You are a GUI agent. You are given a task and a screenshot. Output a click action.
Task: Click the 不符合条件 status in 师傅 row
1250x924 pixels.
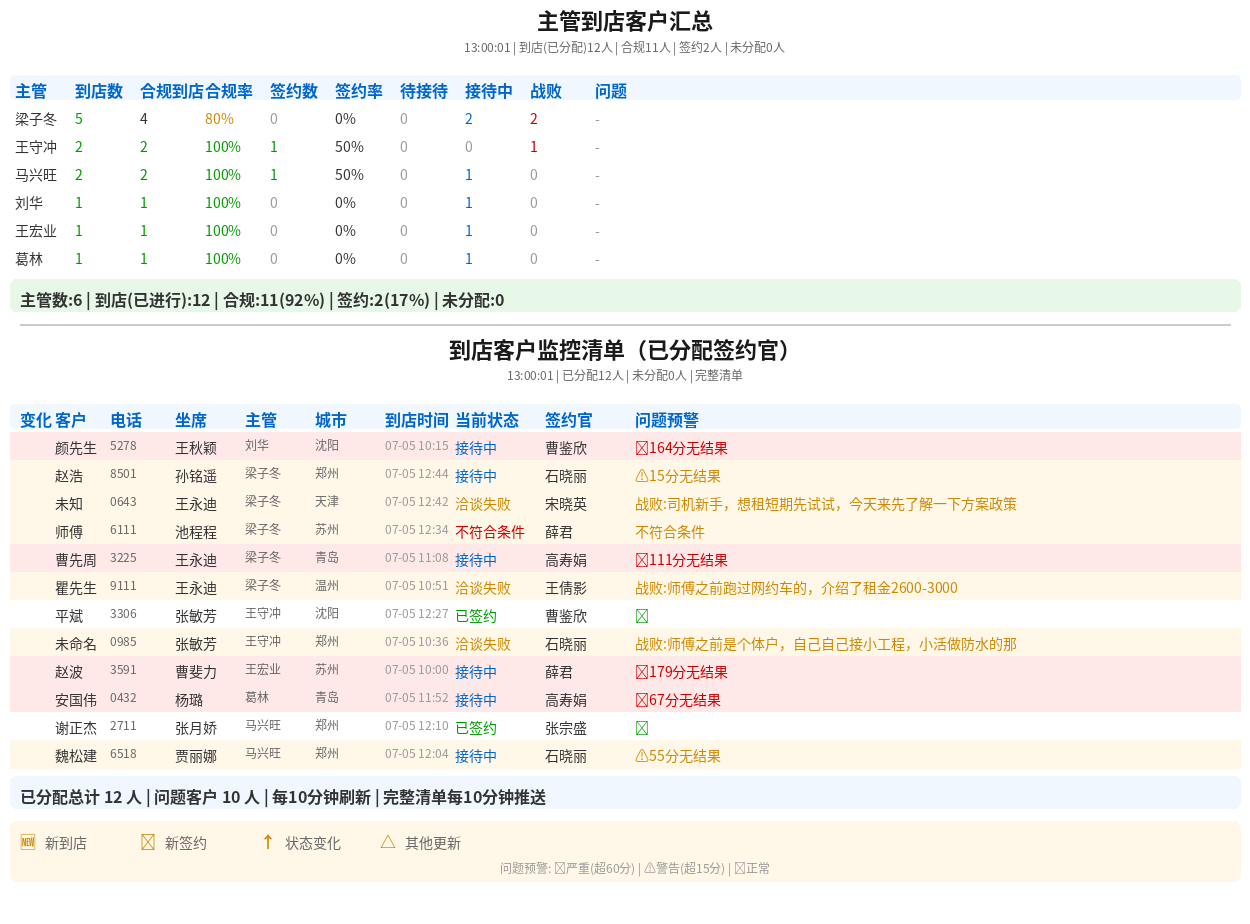[490, 532]
